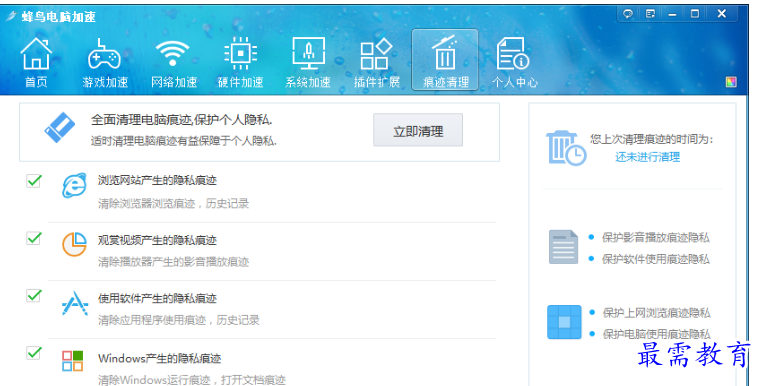Image resolution: width=759 pixels, height=386 pixels.
Task: Click 清除浏览器浏览痕迹，历史记录 description
Action: click(173, 203)
